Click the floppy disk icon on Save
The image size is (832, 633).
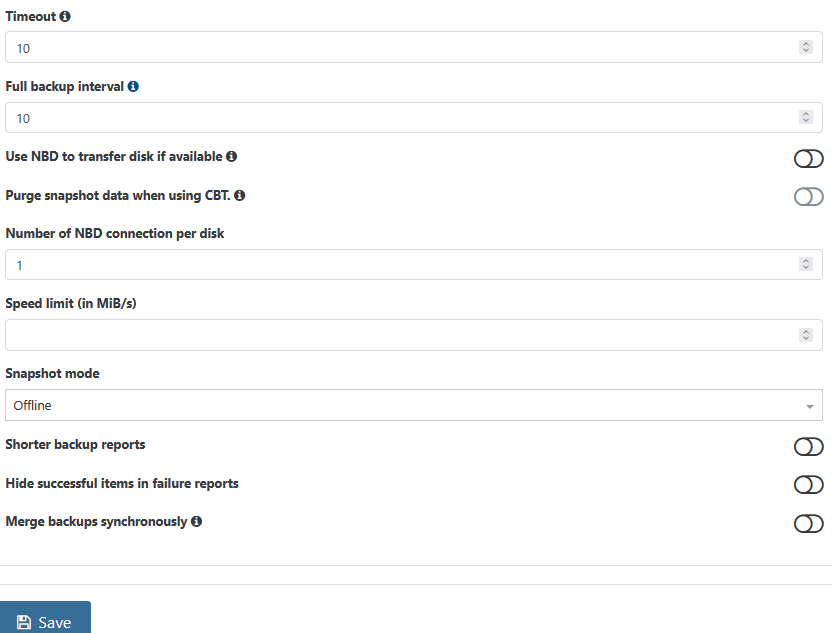pos(24,622)
